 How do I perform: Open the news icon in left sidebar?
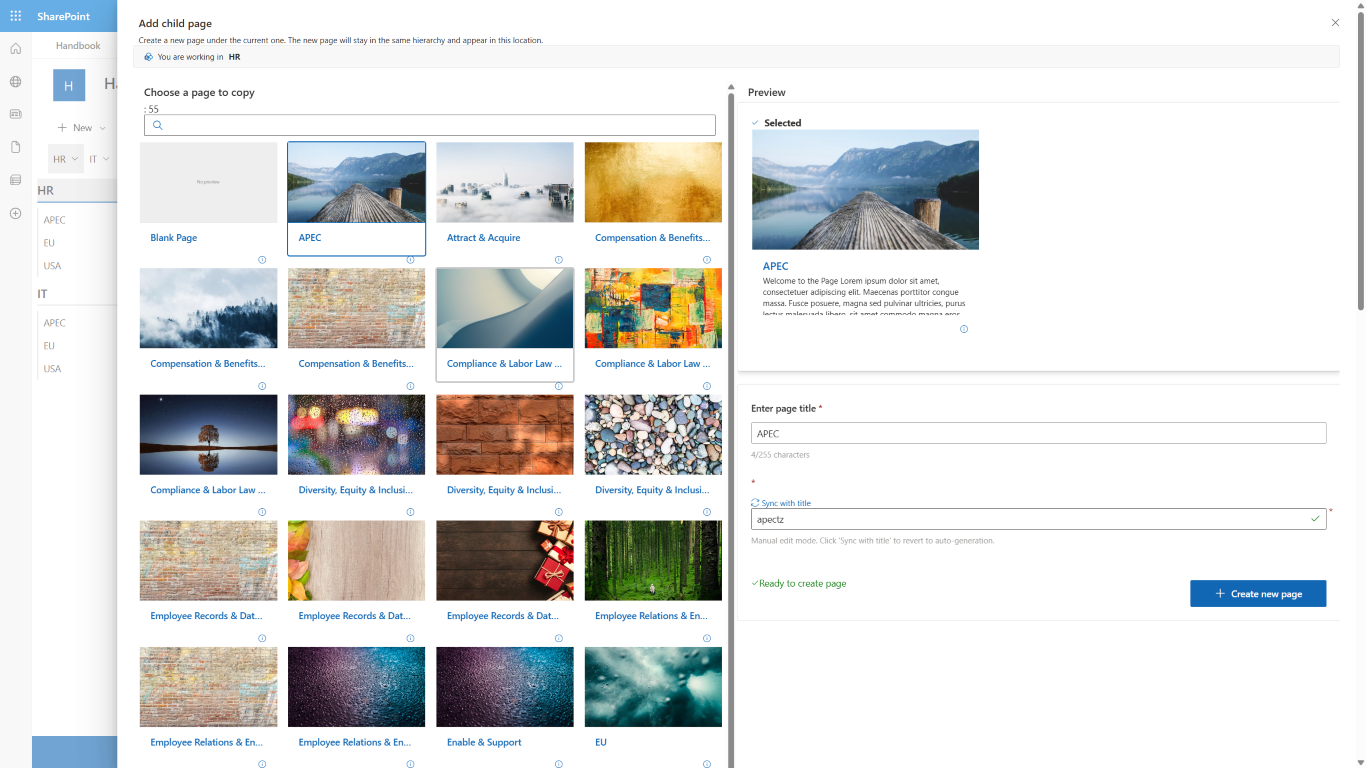(15, 114)
